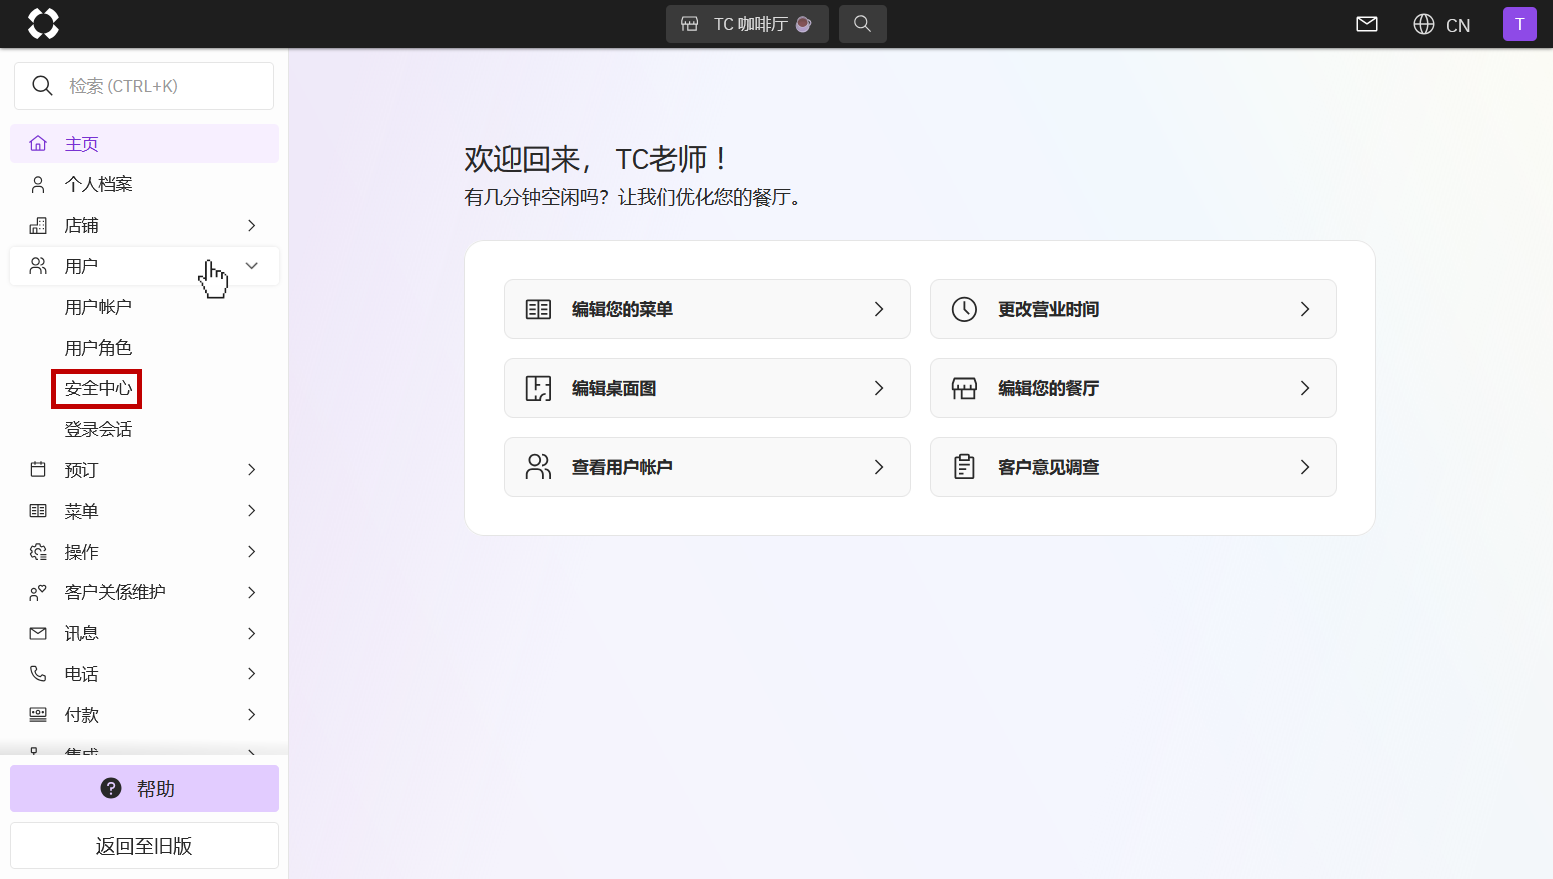1553x879 pixels.
Task: Open the 查看用户帐户 card
Action: [707, 467]
